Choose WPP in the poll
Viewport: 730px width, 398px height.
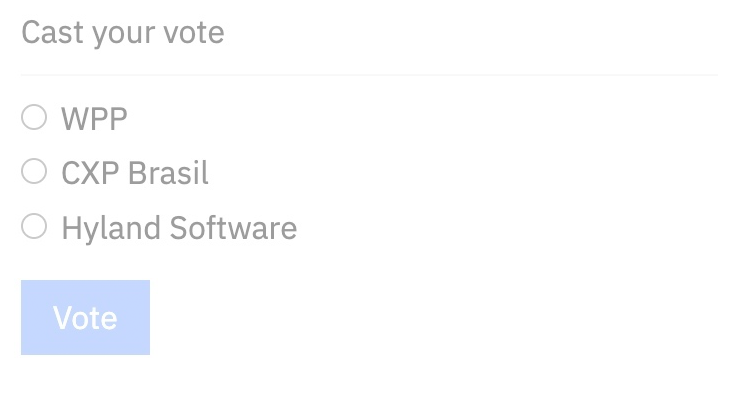[34, 117]
